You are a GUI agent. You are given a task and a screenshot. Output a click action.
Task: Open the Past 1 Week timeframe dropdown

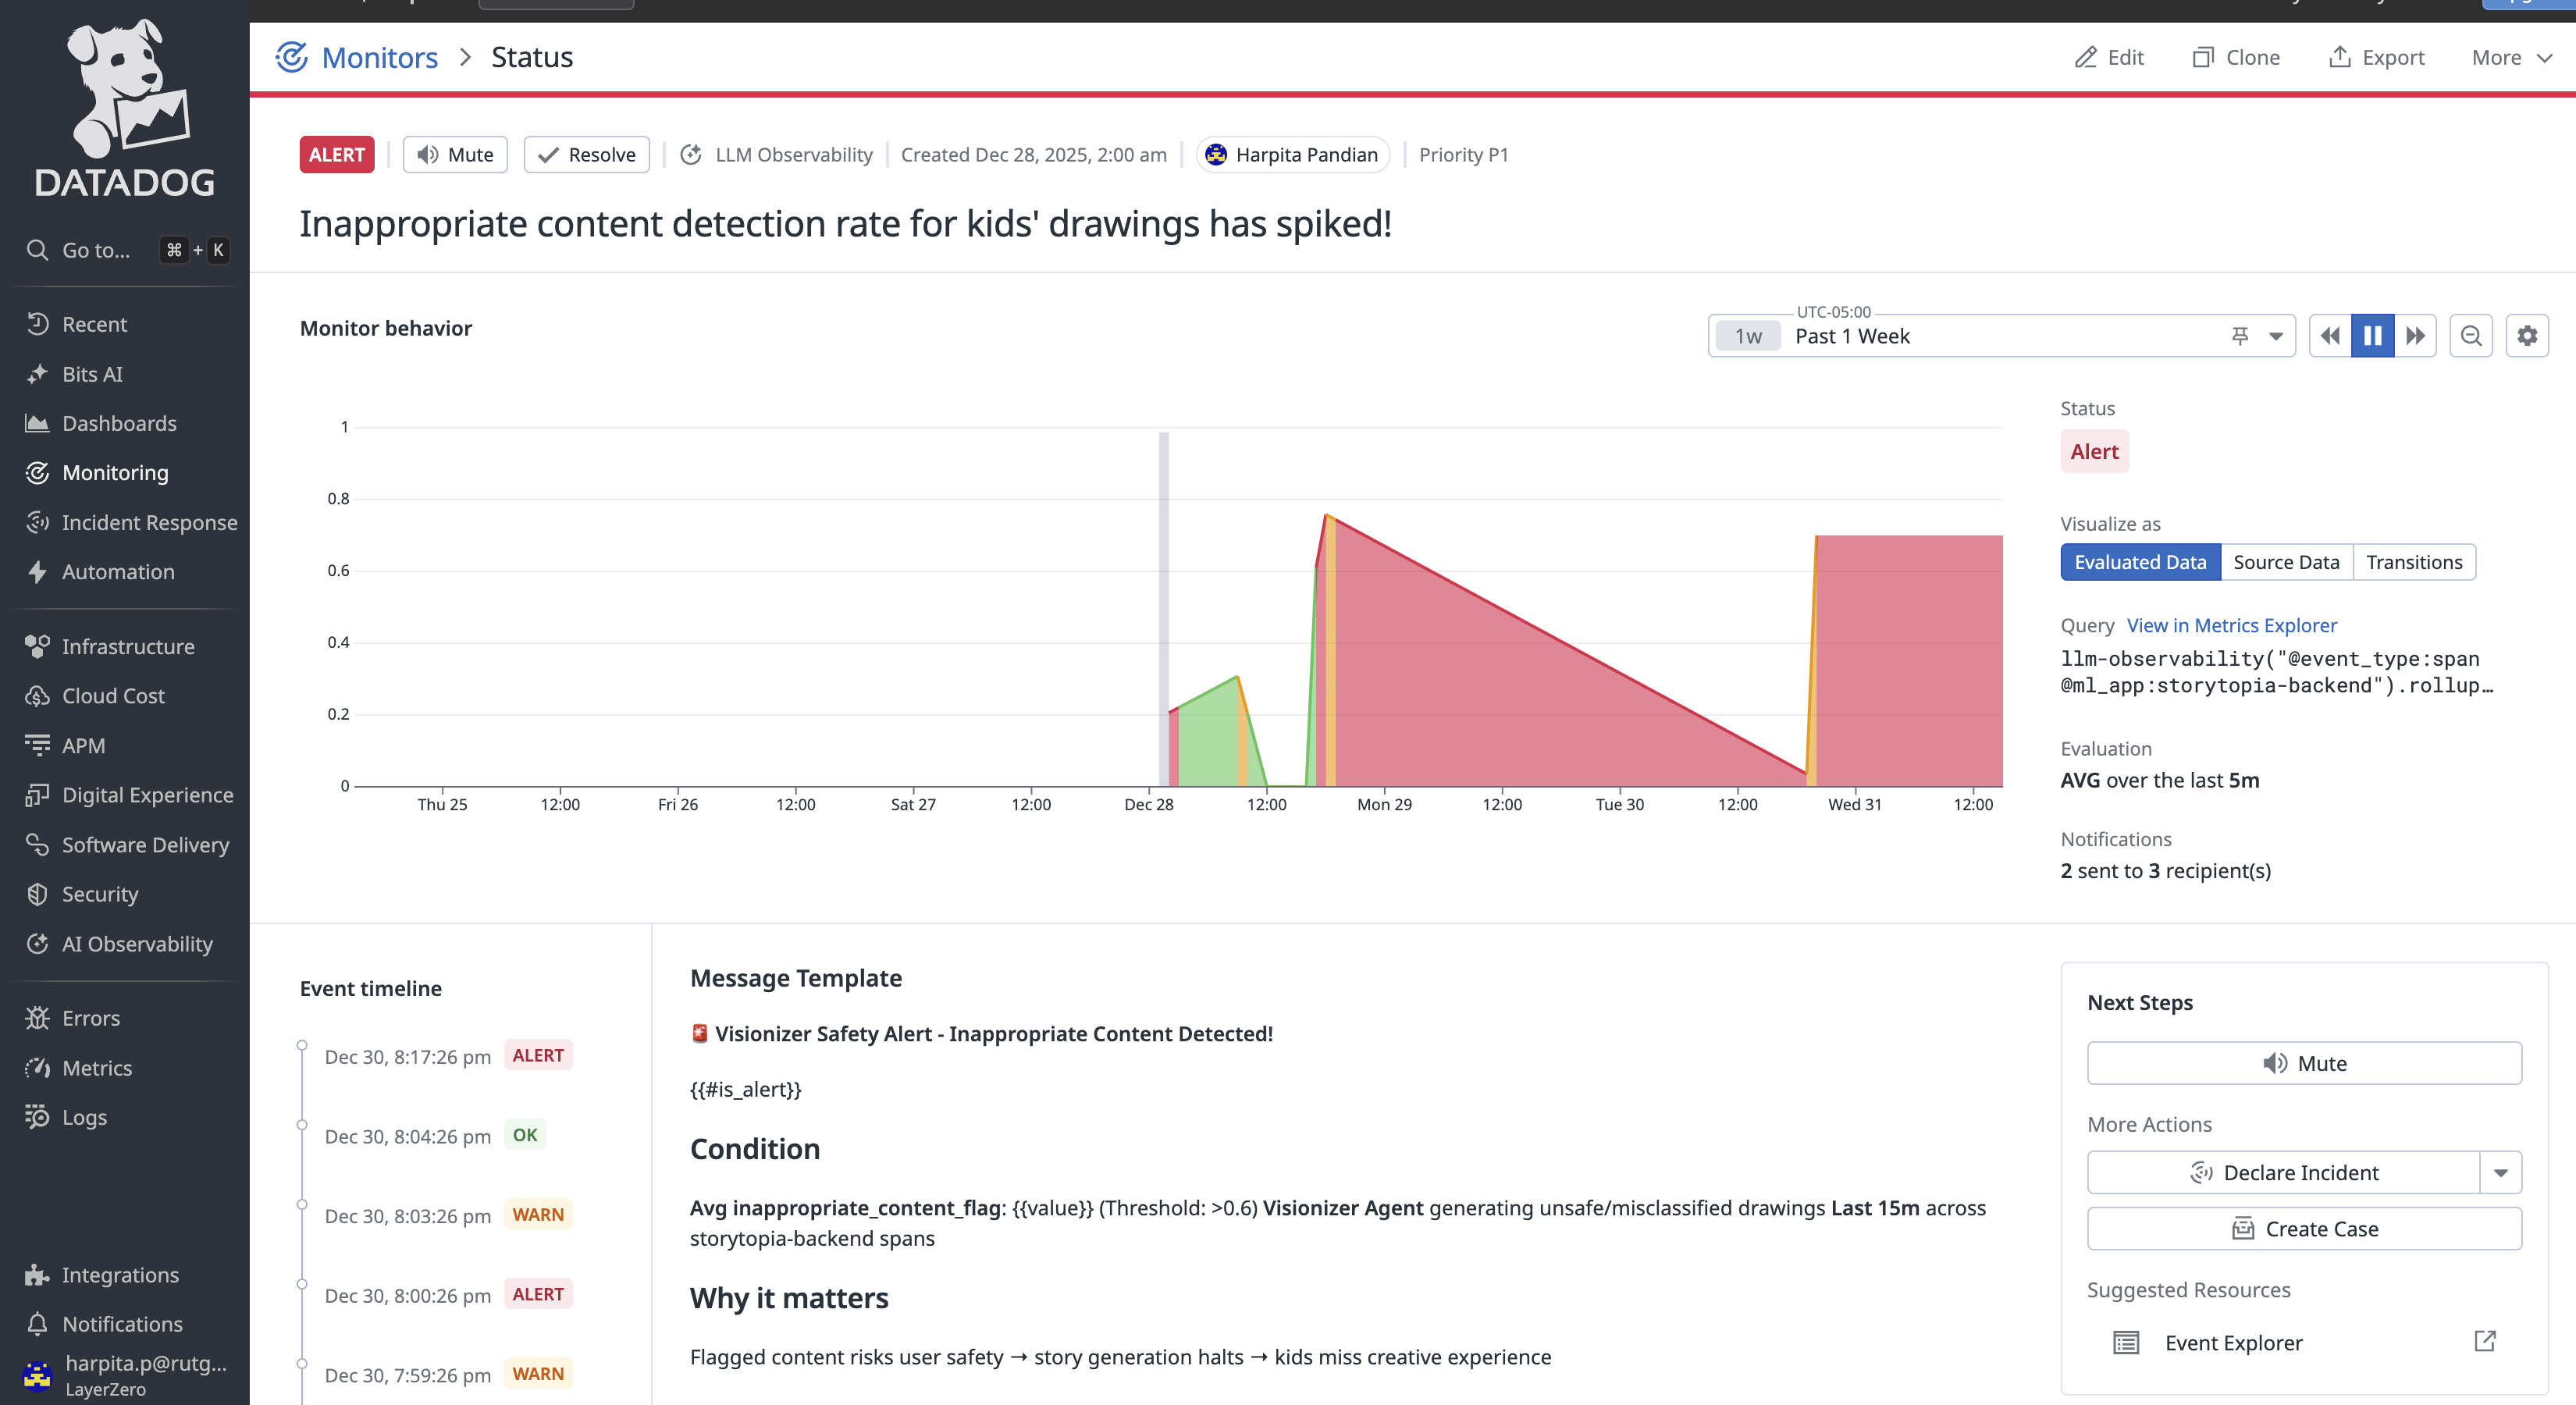click(x=2275, y=336)
